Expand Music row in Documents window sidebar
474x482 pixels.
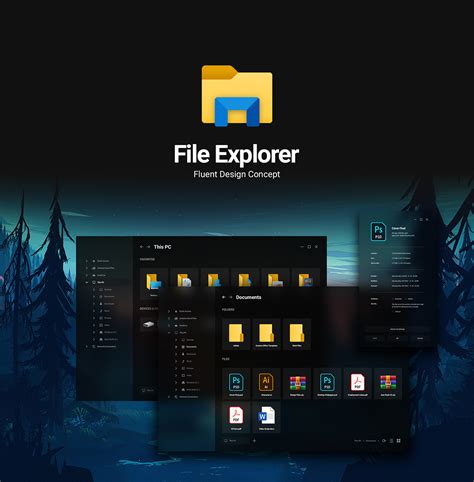click(176, 361)
